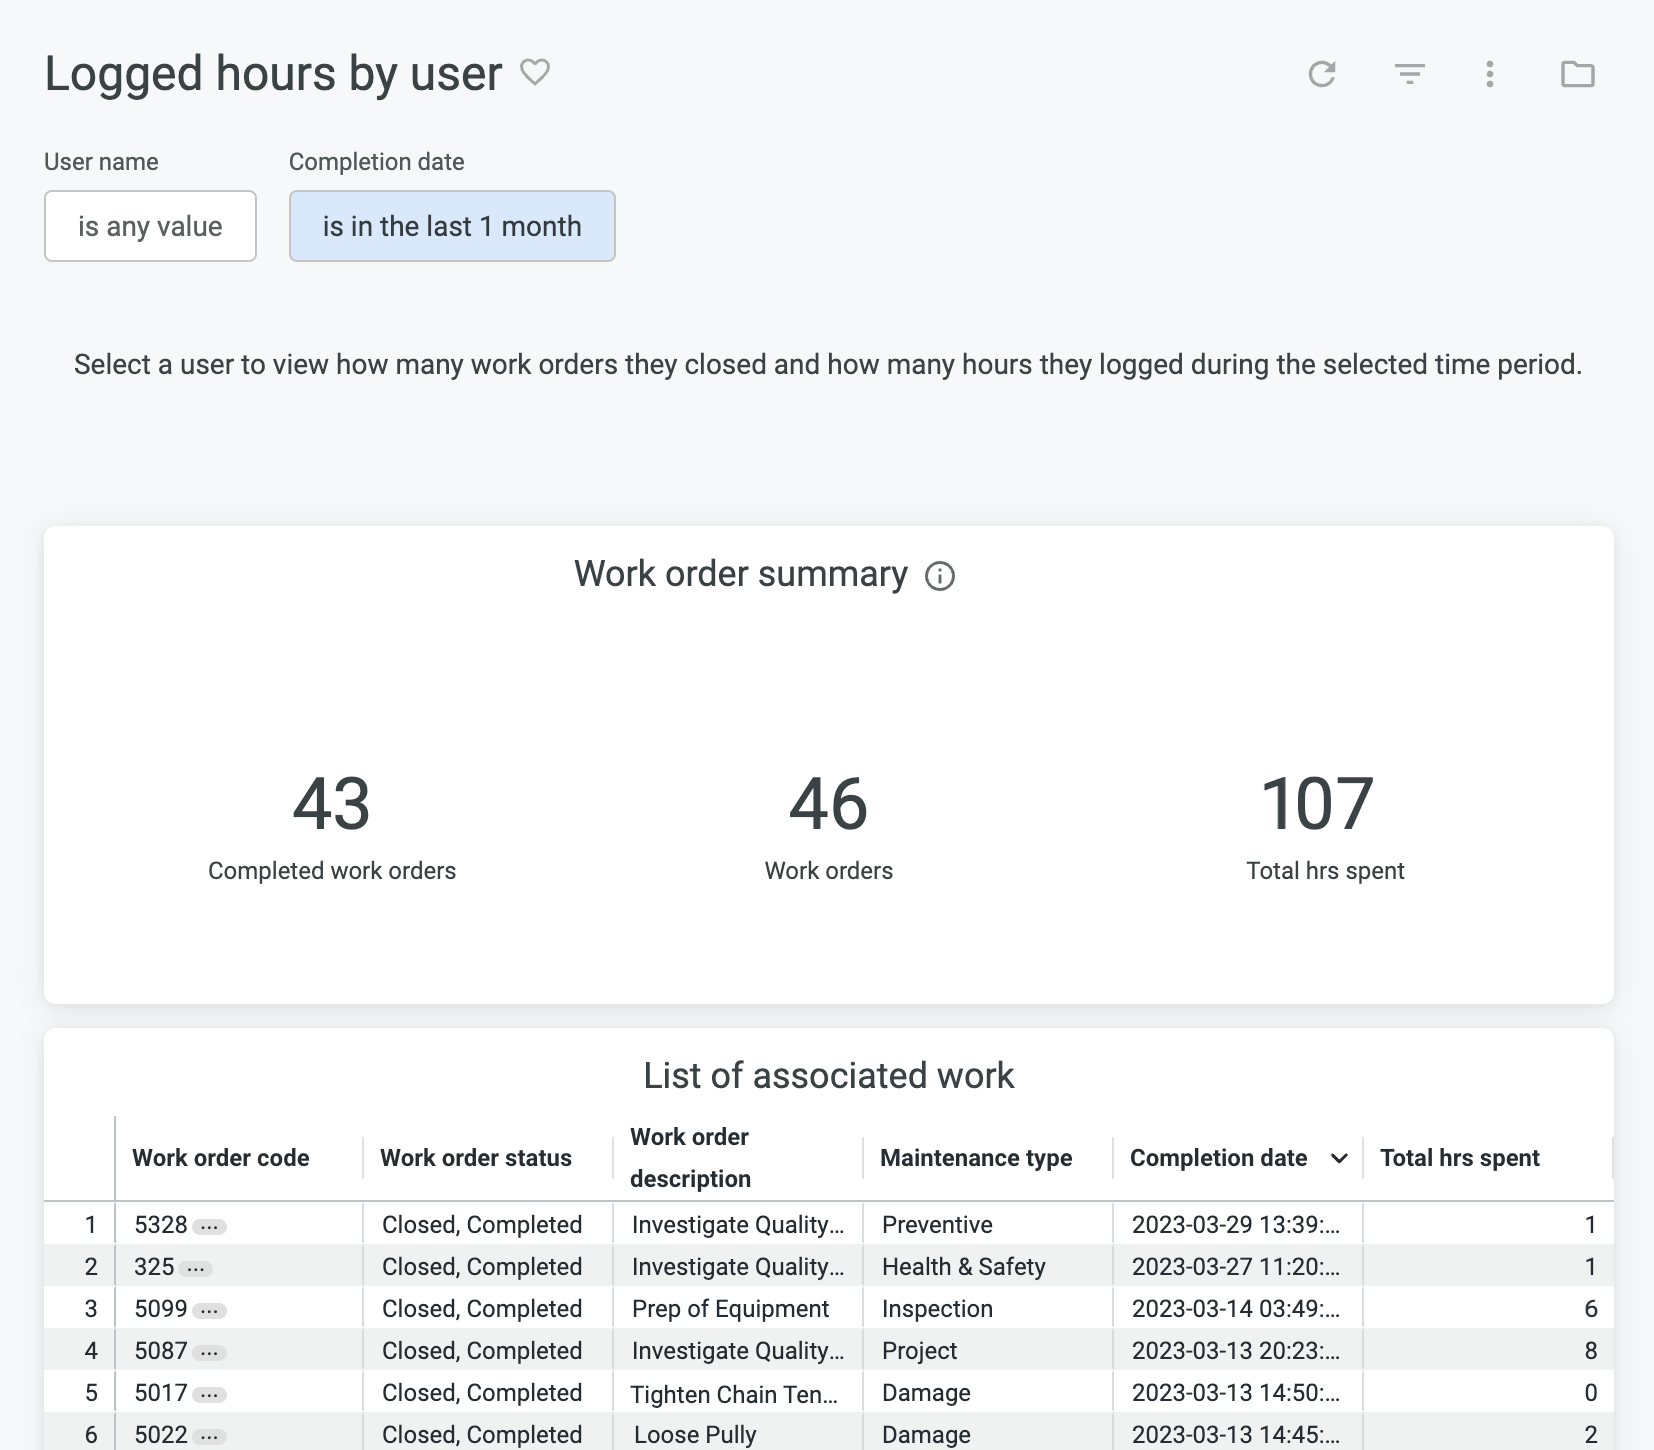Image resolution: width=1654 pixels, height=1450 pixels.
Task: View Work order summary info tooltip
Action: tap(939, 576)
